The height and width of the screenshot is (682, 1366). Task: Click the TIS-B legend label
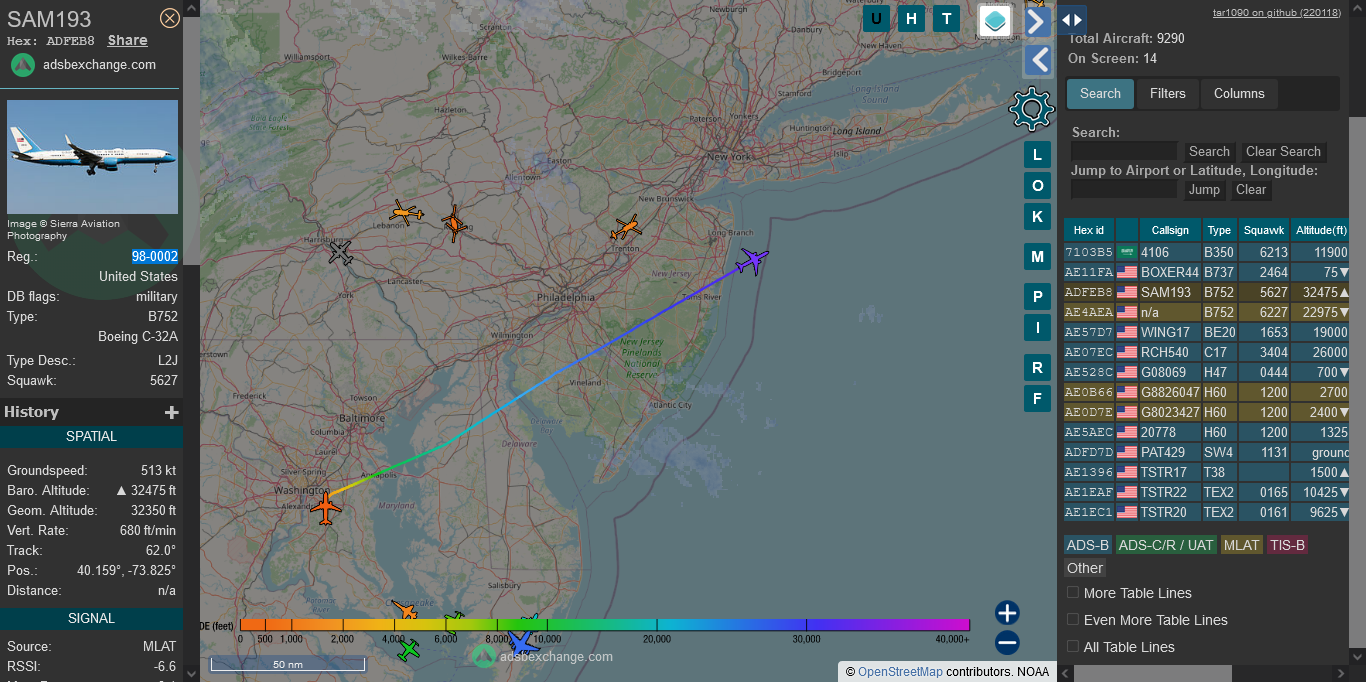[1287, 545]
